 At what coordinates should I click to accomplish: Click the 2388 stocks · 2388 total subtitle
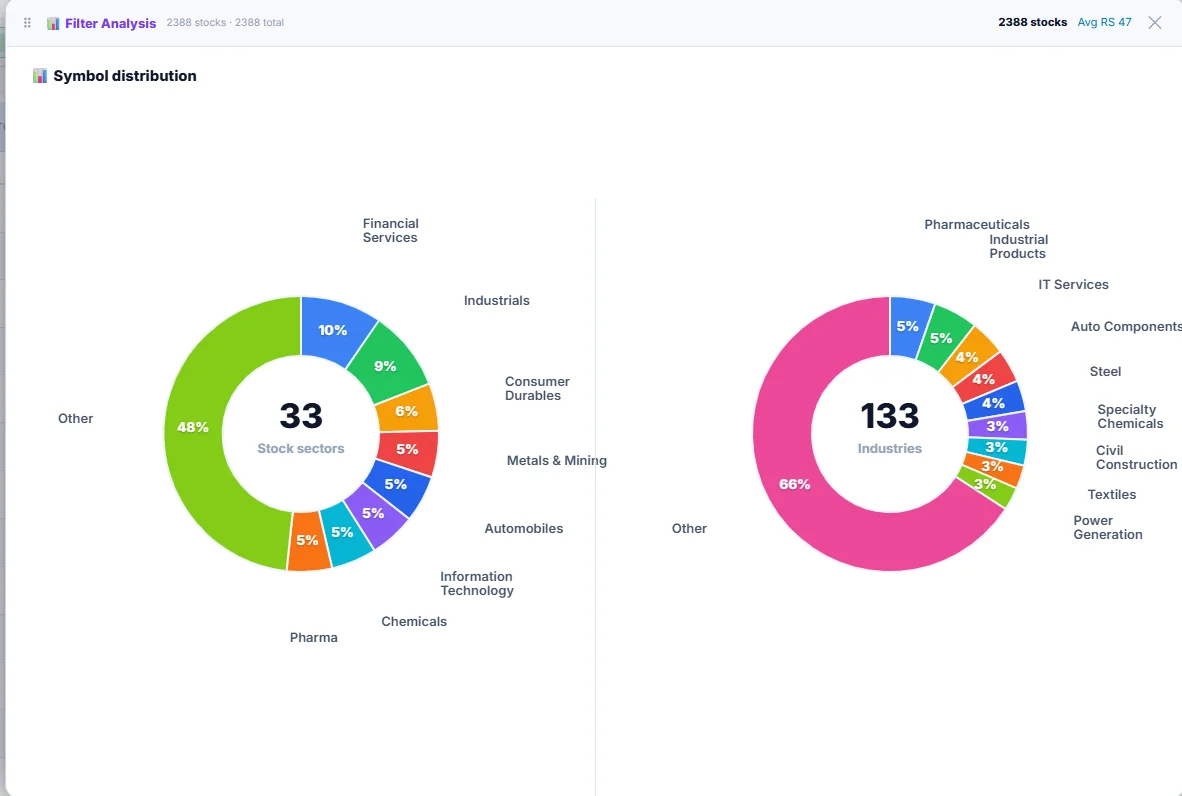[225, 23]
